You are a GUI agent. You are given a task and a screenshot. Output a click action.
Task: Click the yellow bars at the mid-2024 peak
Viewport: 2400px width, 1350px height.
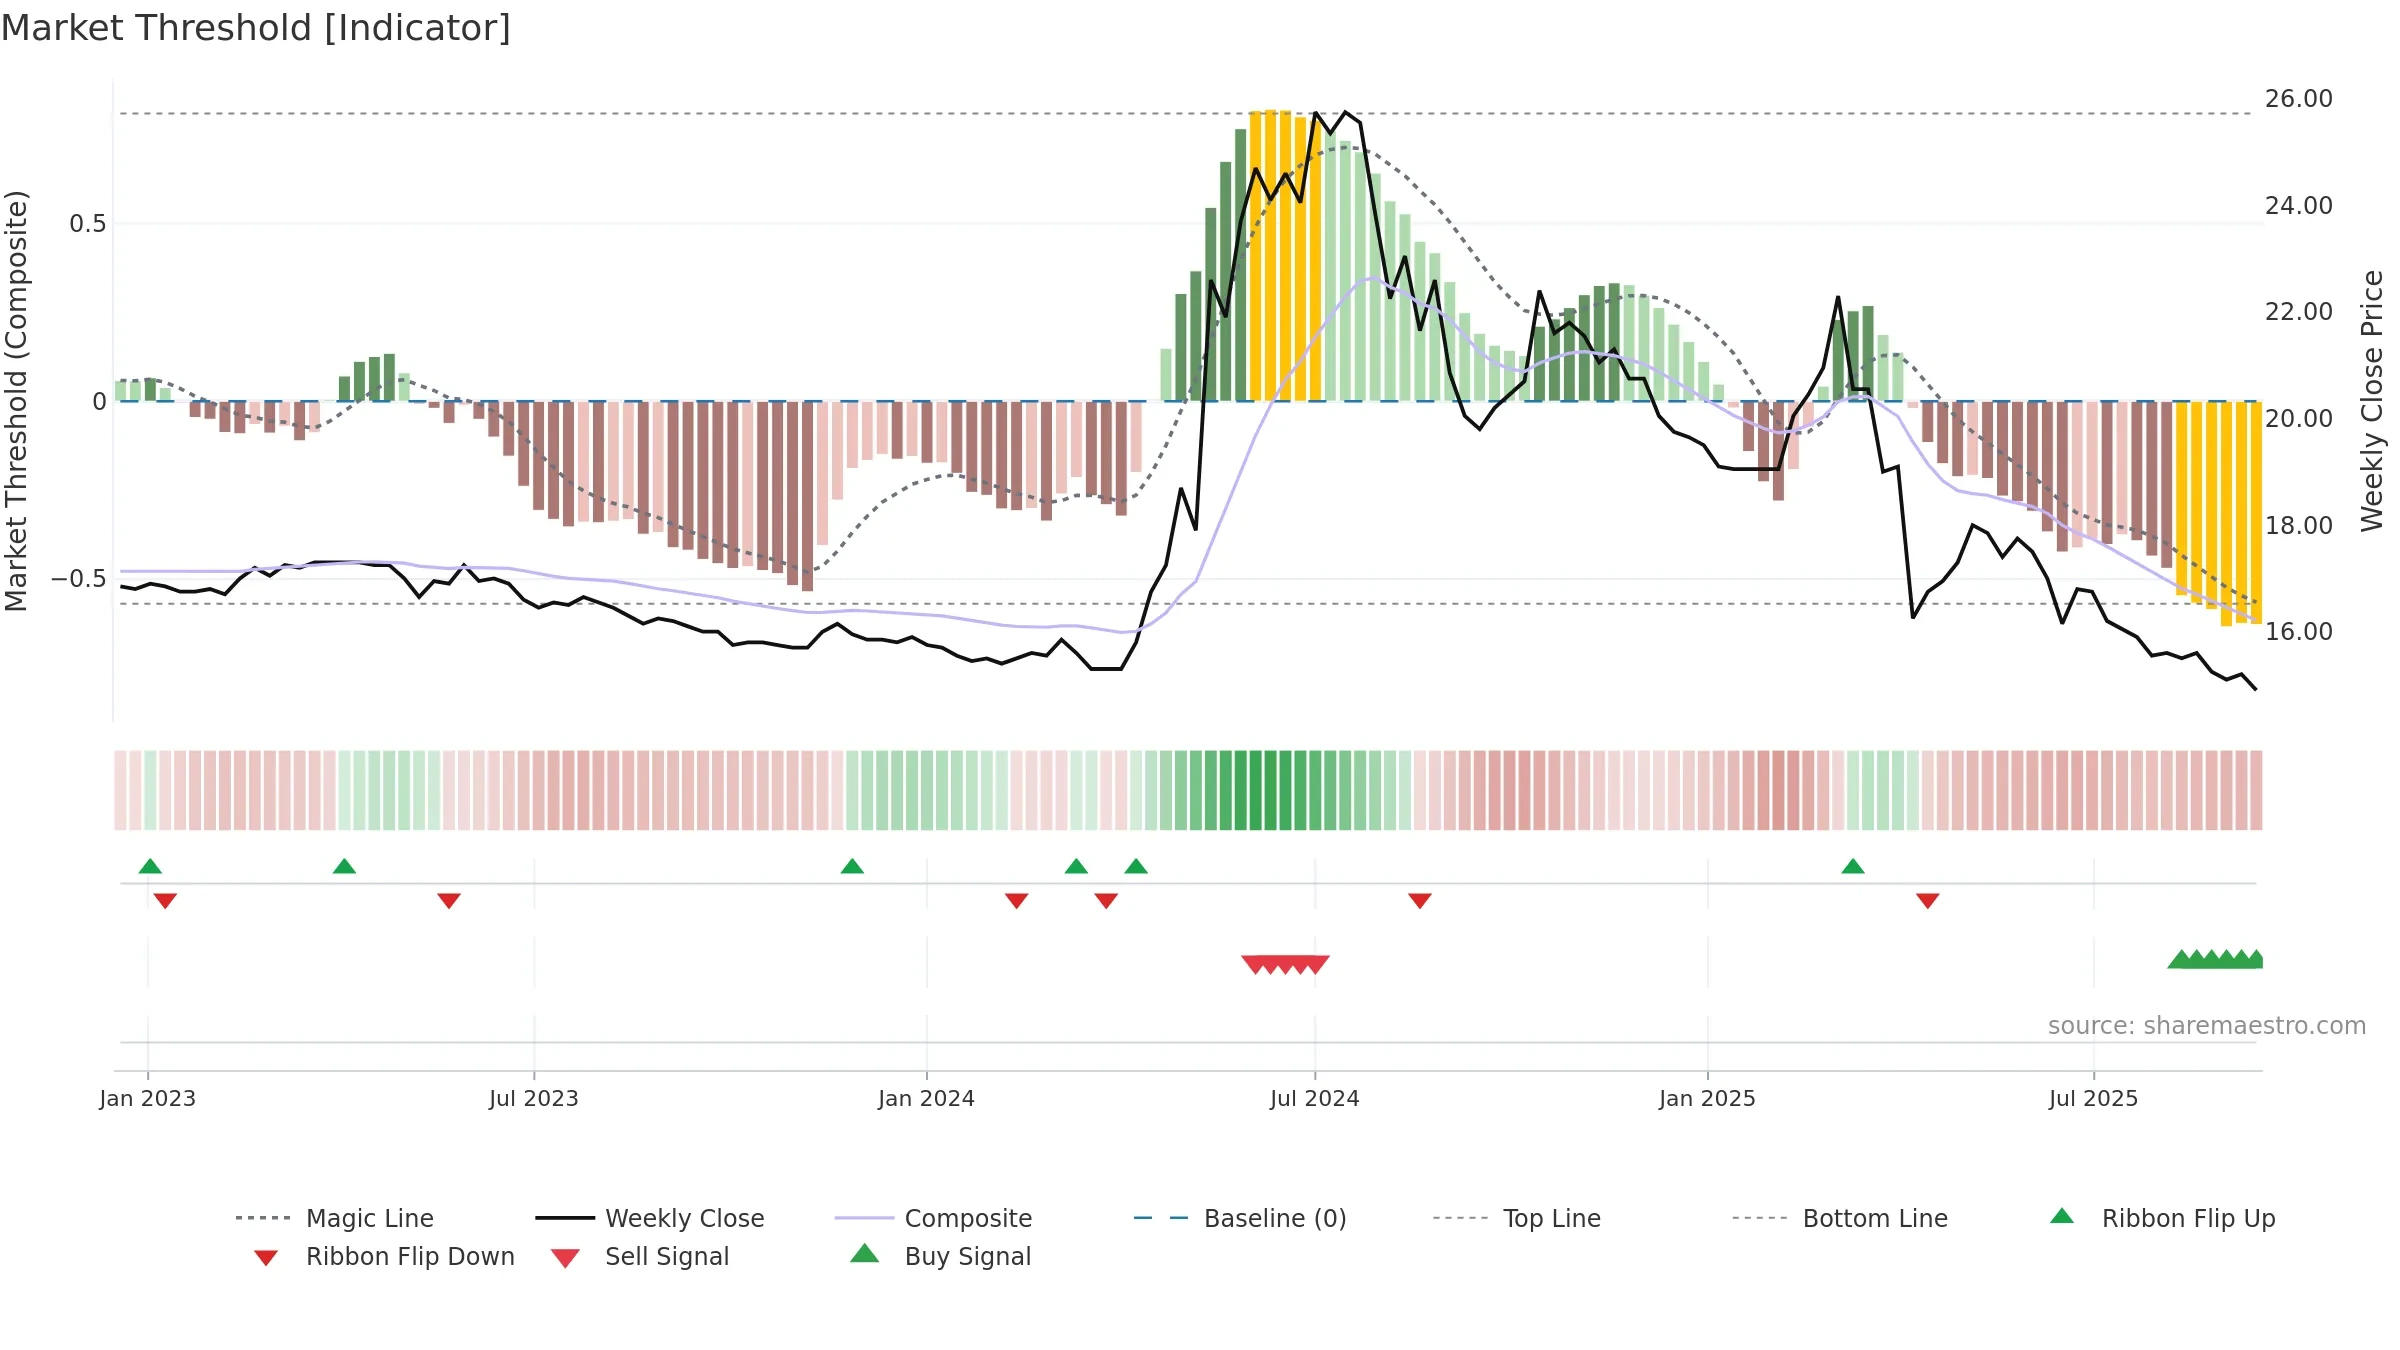[x=1286, y=256]
